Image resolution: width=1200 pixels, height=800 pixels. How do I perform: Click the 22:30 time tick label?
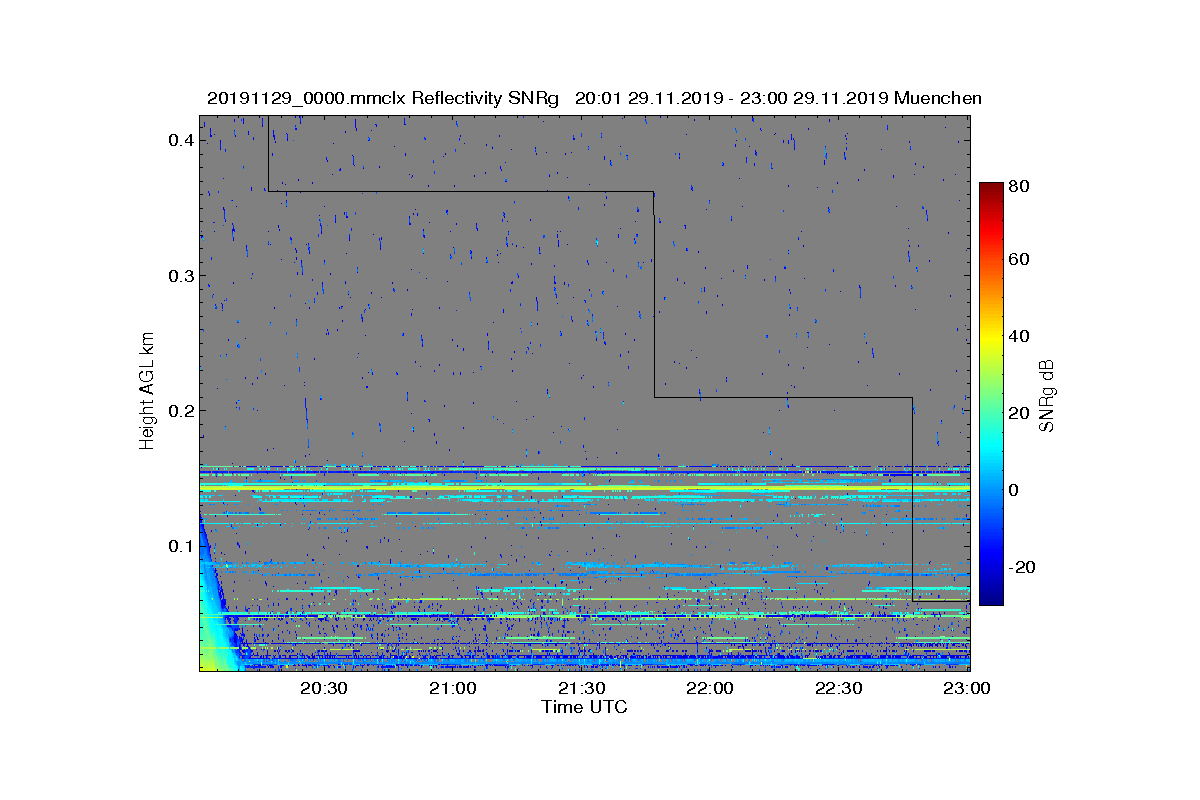click(840, 688)
